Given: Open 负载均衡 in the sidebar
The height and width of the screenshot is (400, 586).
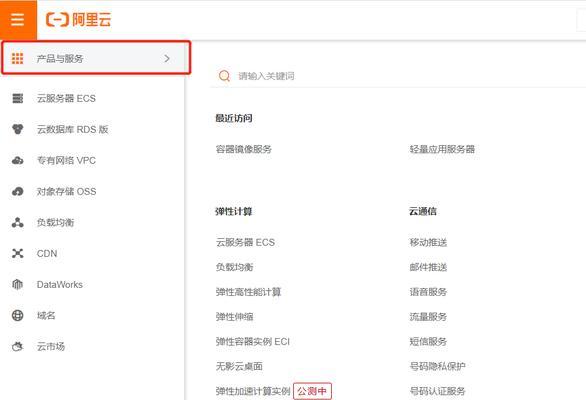Looking at the screenshot, I should (55, 222).
